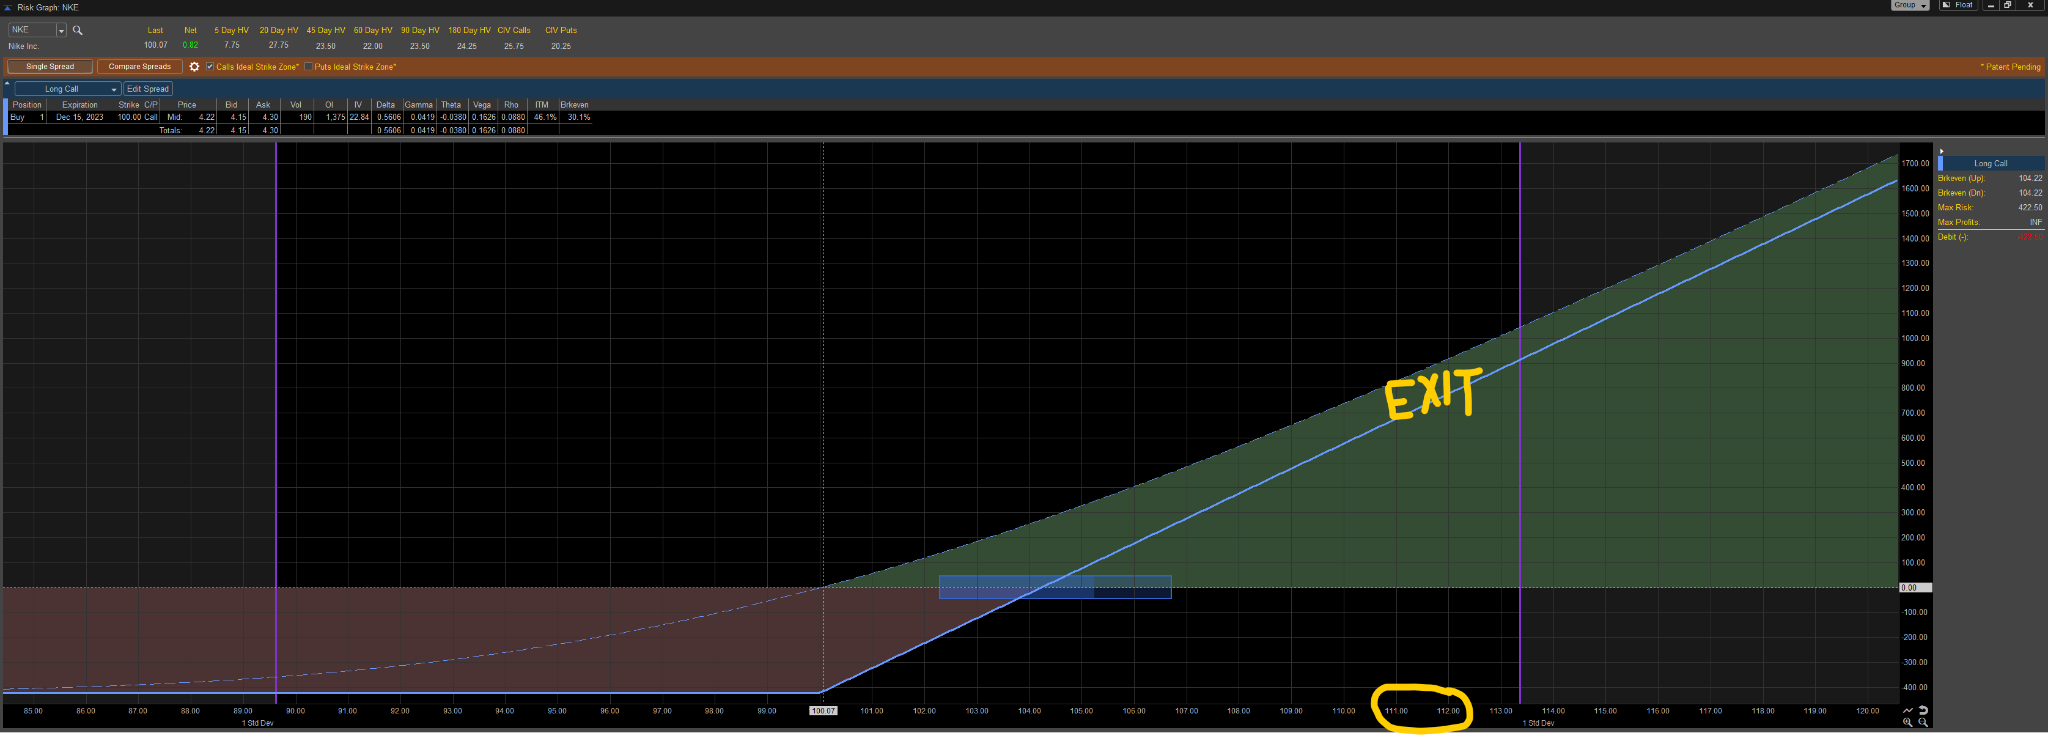Image resolution: width=2048 pixels, height=735 pixels.
Task: Open the NKE symbol dropdown arrow
Action: (x=61, y=31)
